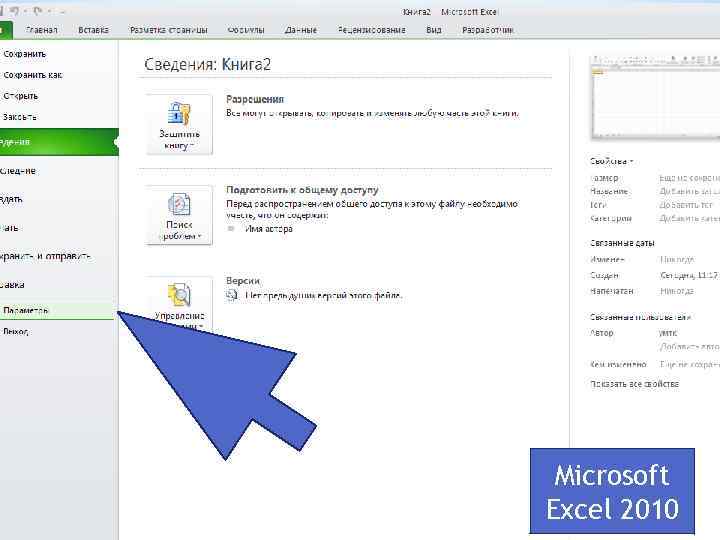Screen dimensions: 720x540
Task: Click Показать все свойства link
Action: (634, 384)
